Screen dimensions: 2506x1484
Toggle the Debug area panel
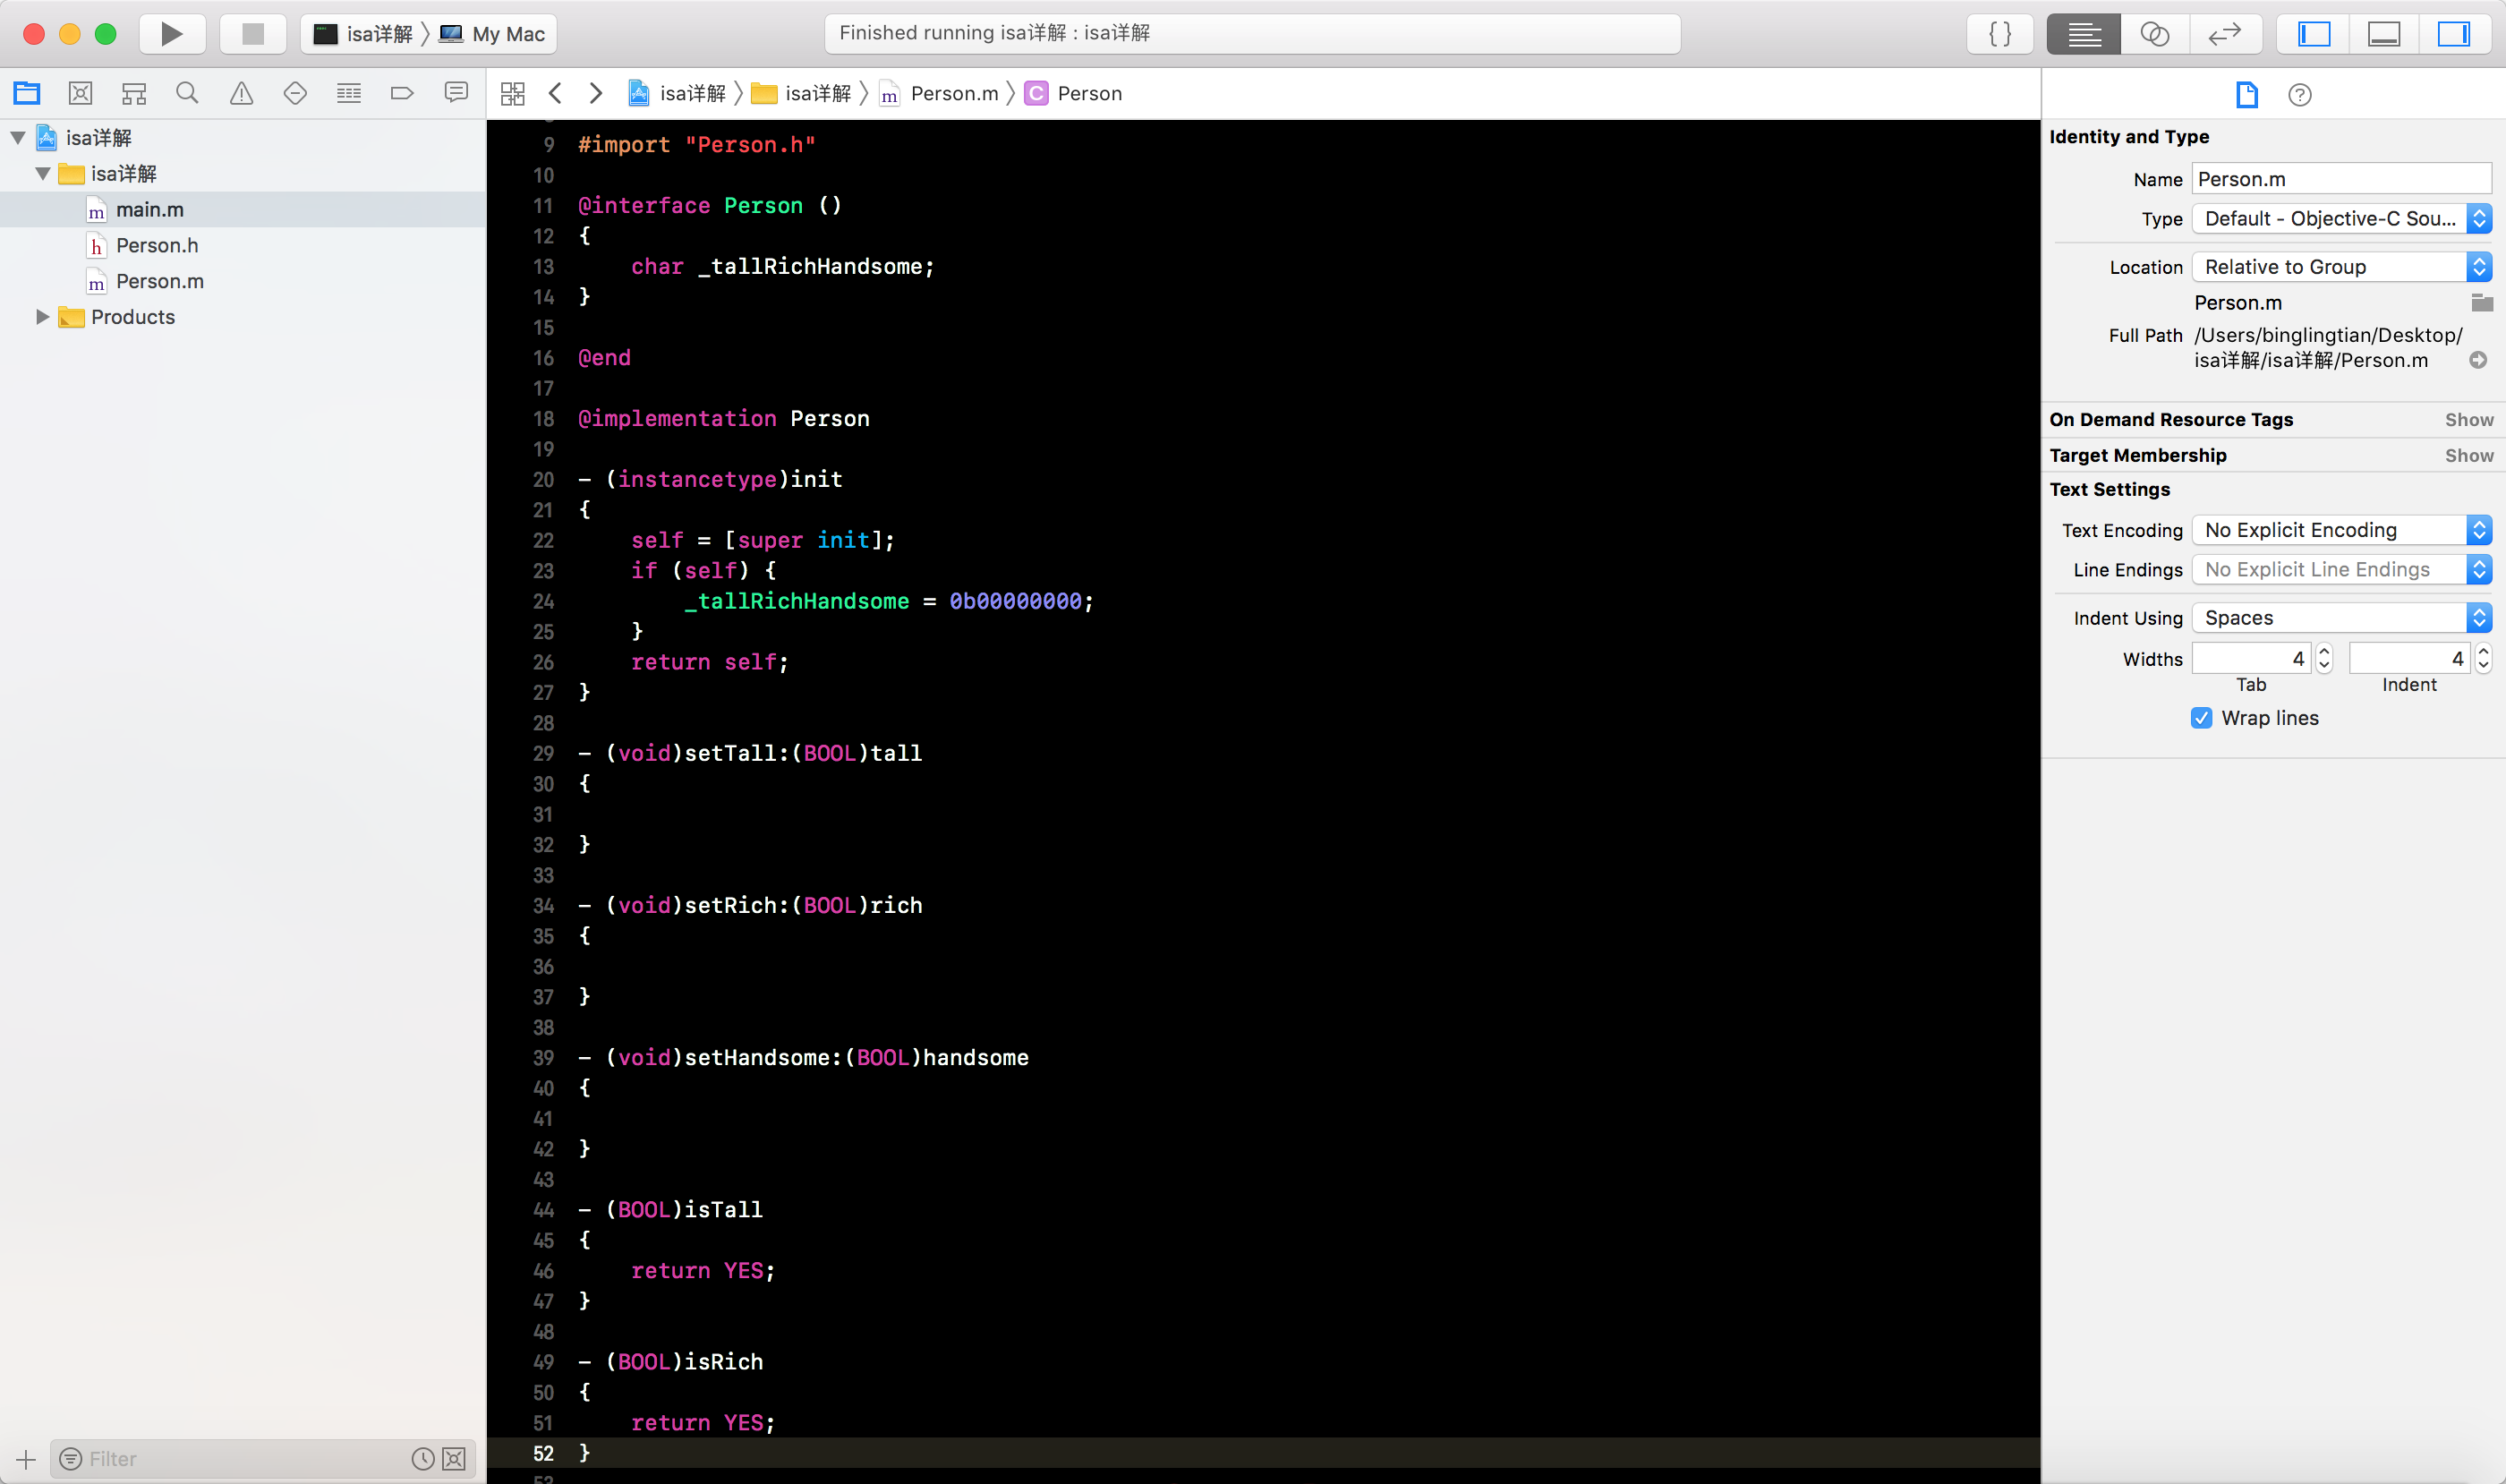point(2384,34)
